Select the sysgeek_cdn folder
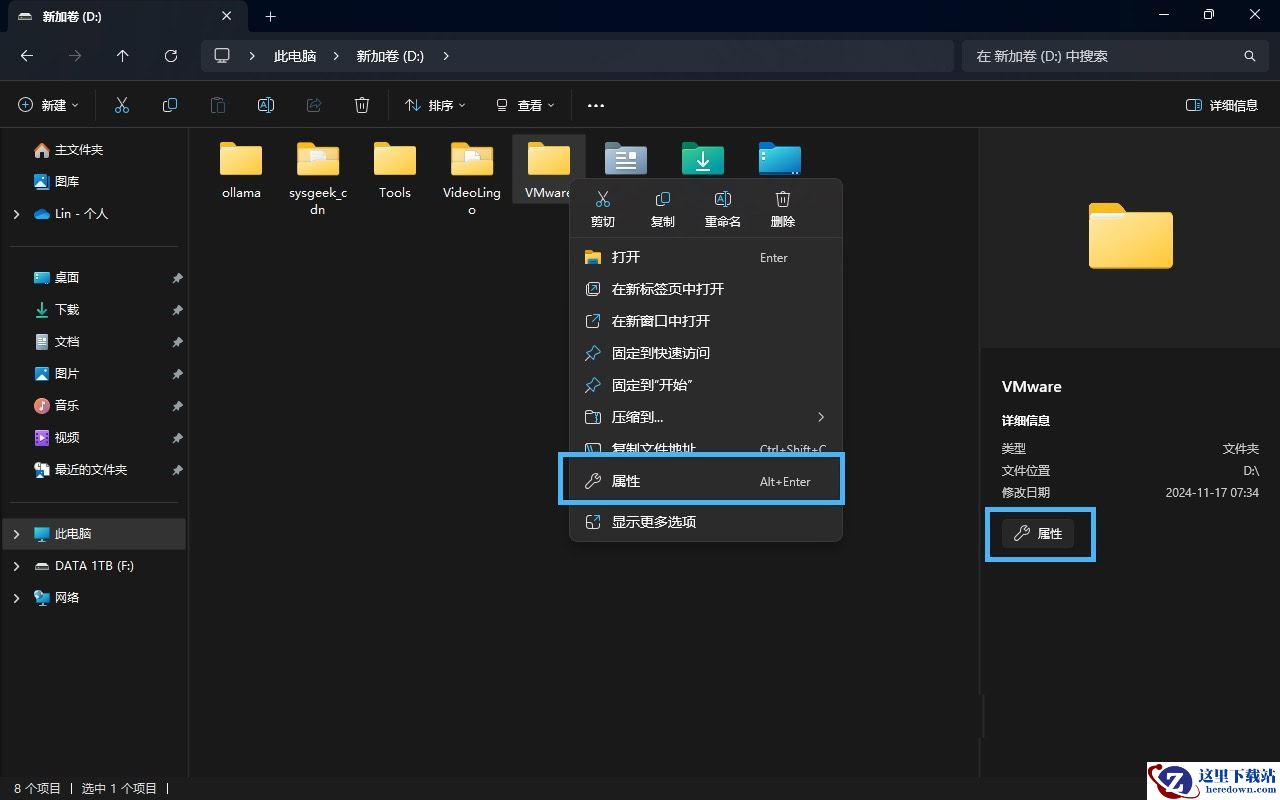The image size is (1280, 800). (318, 179)
